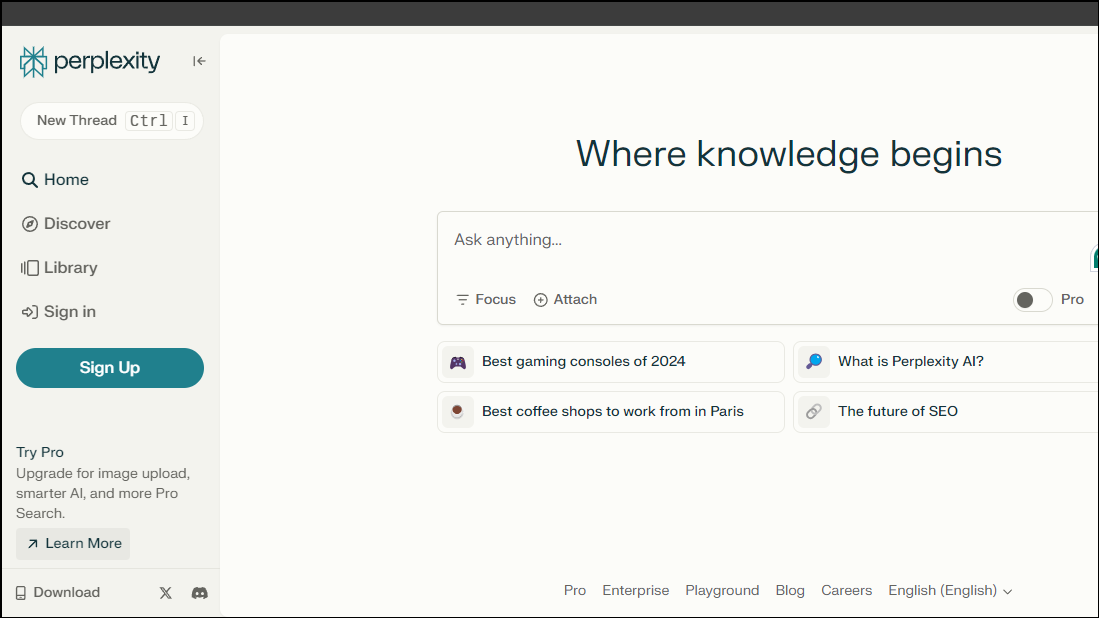
Task: Select Best gaming consoles of 2024 suggestion
Action: 610,362
